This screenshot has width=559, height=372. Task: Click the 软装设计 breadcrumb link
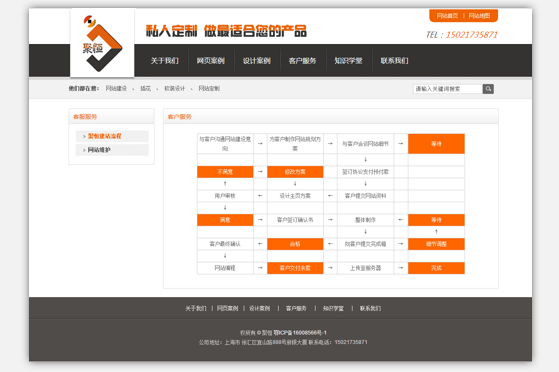[x=174, y=88]
